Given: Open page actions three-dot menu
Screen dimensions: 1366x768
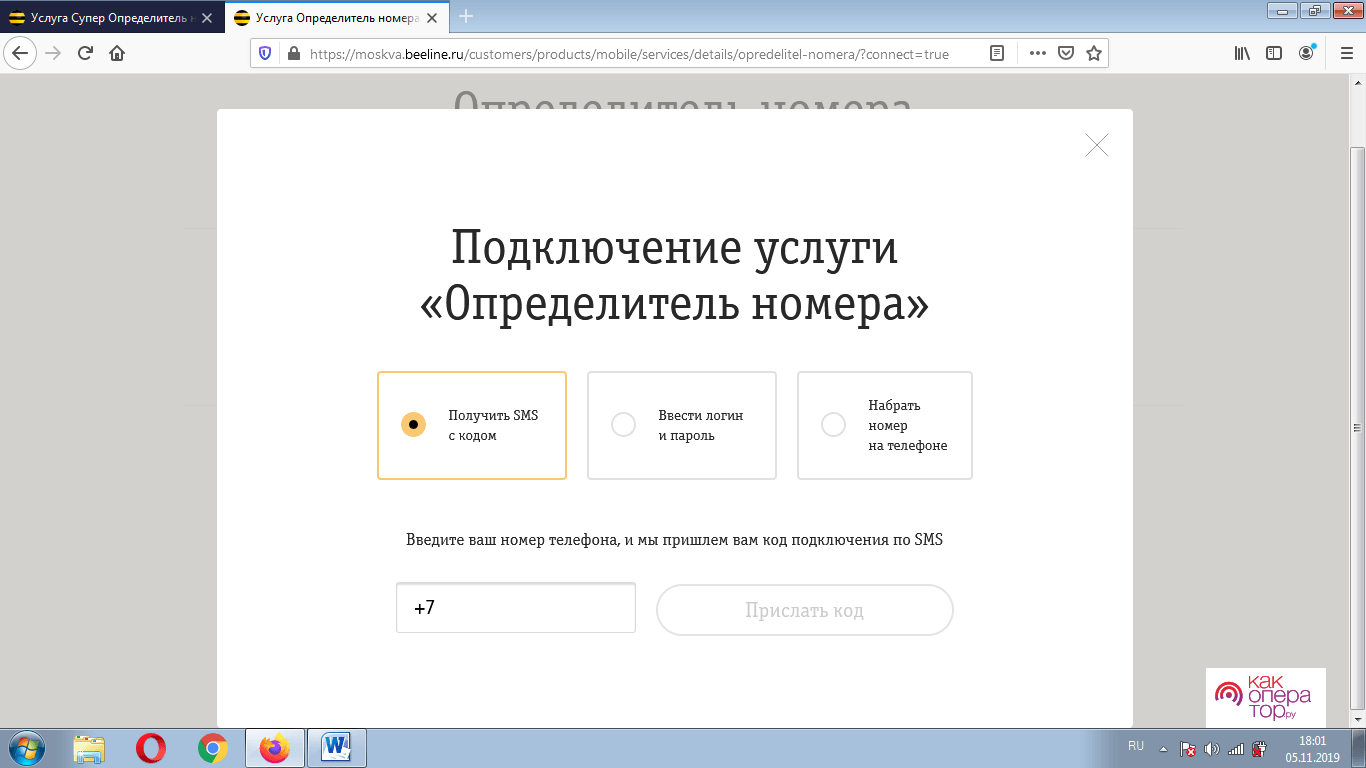Looking at the screenshot, I should click(1038, 54).
